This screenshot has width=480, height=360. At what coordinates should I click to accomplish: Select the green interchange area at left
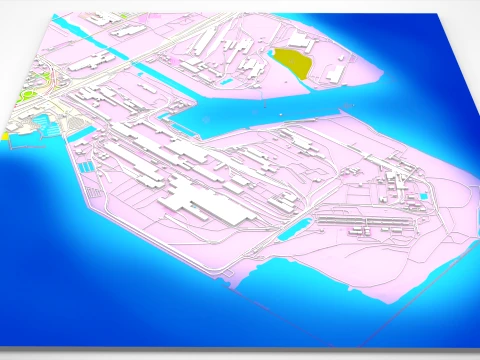click(27, 97)
